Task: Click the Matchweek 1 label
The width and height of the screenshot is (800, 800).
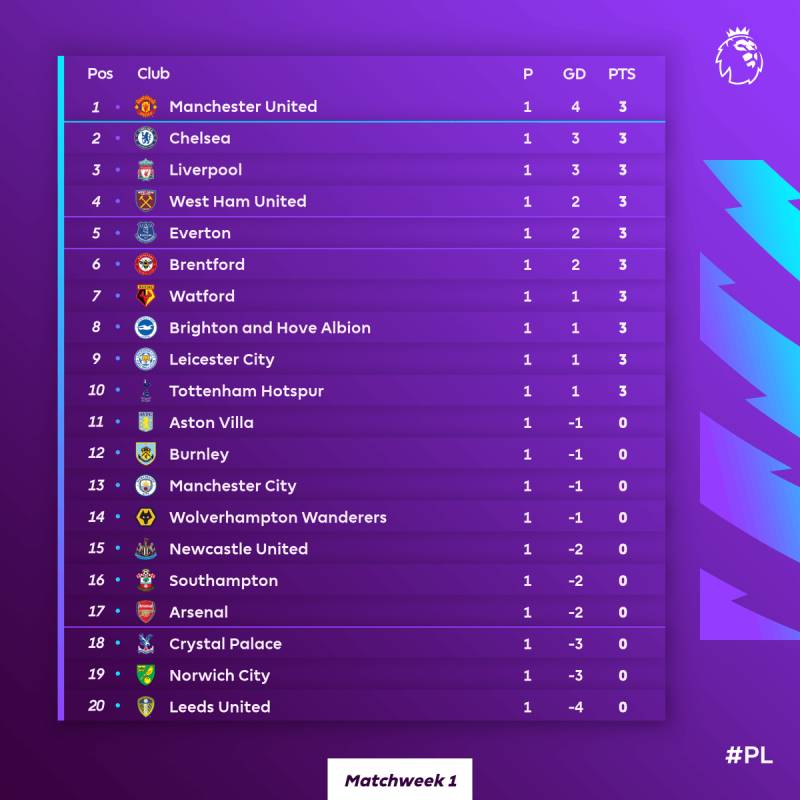Action: [399, 780]
